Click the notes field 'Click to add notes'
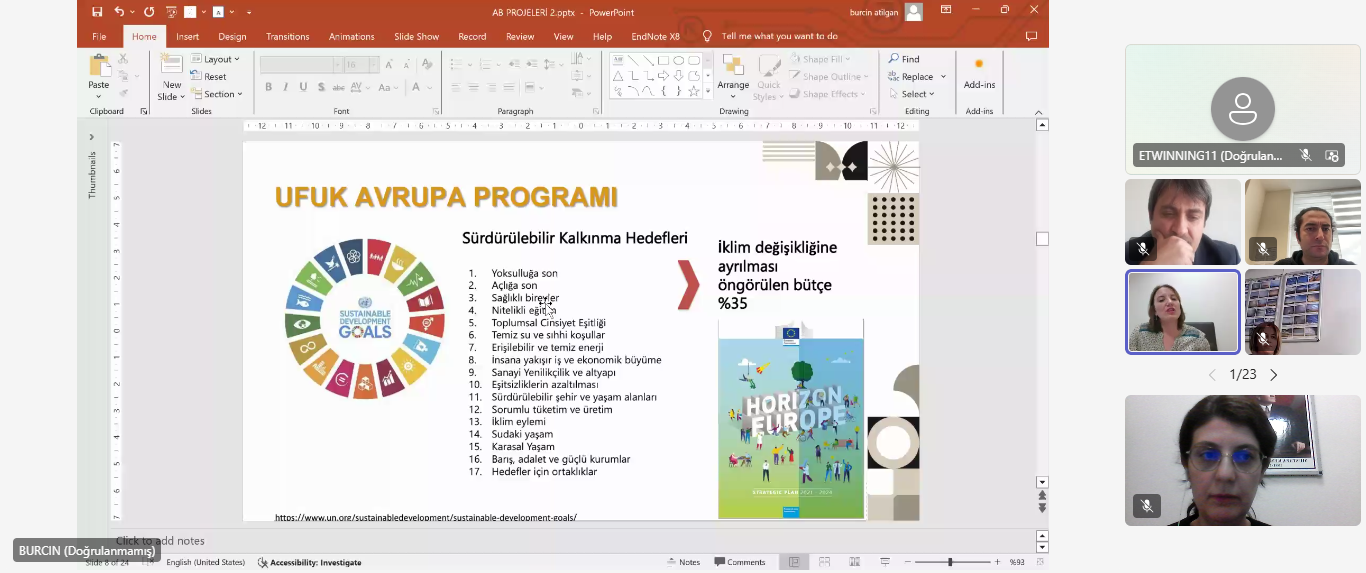Screen dimensions: 1366x573 tap(160, 541)
